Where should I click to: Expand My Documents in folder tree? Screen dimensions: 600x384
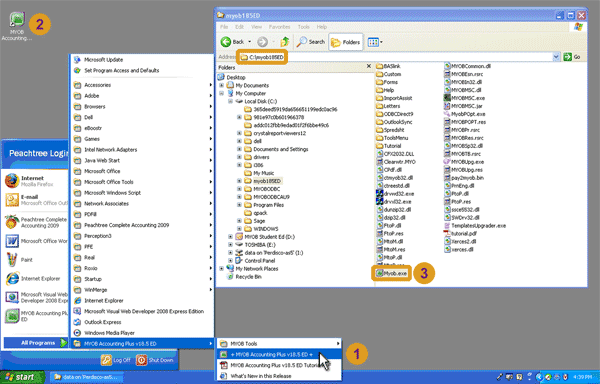point(222,85)
